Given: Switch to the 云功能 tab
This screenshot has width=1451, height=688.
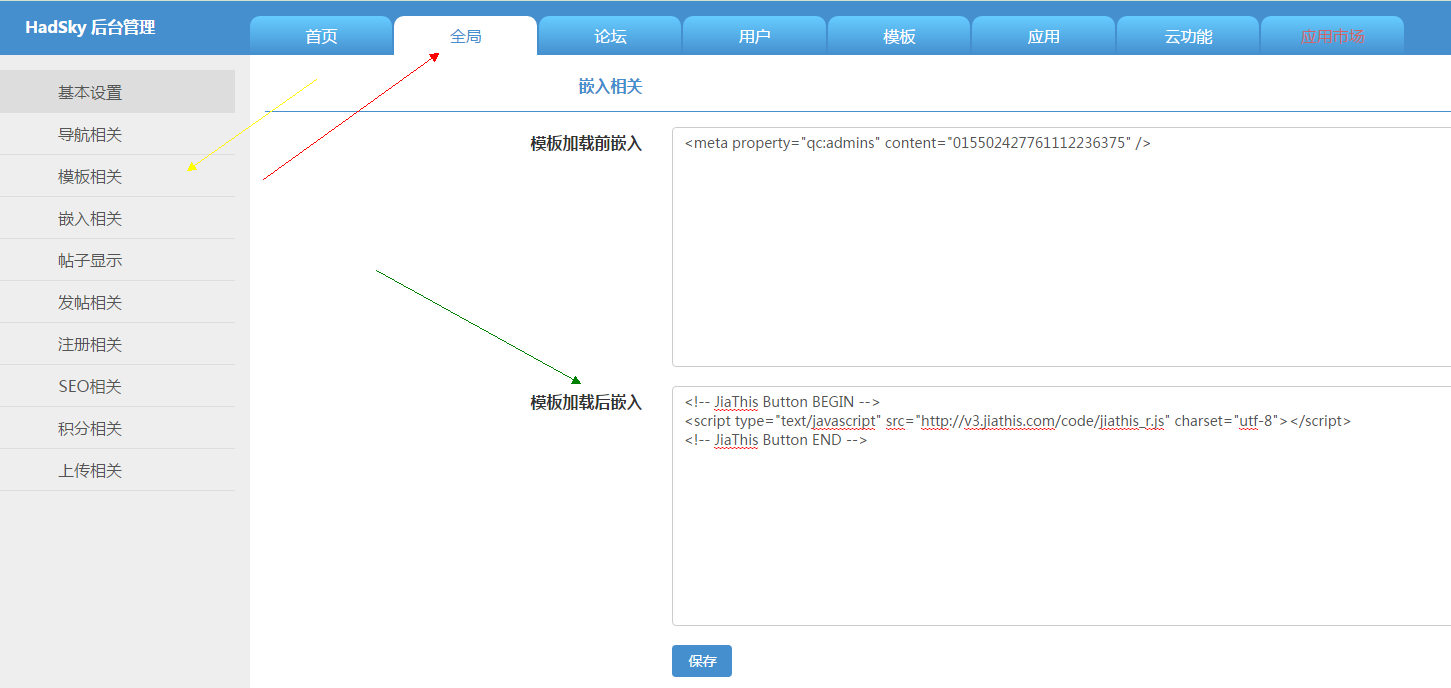Looking at the screenshot, I should pos(1188,36).
